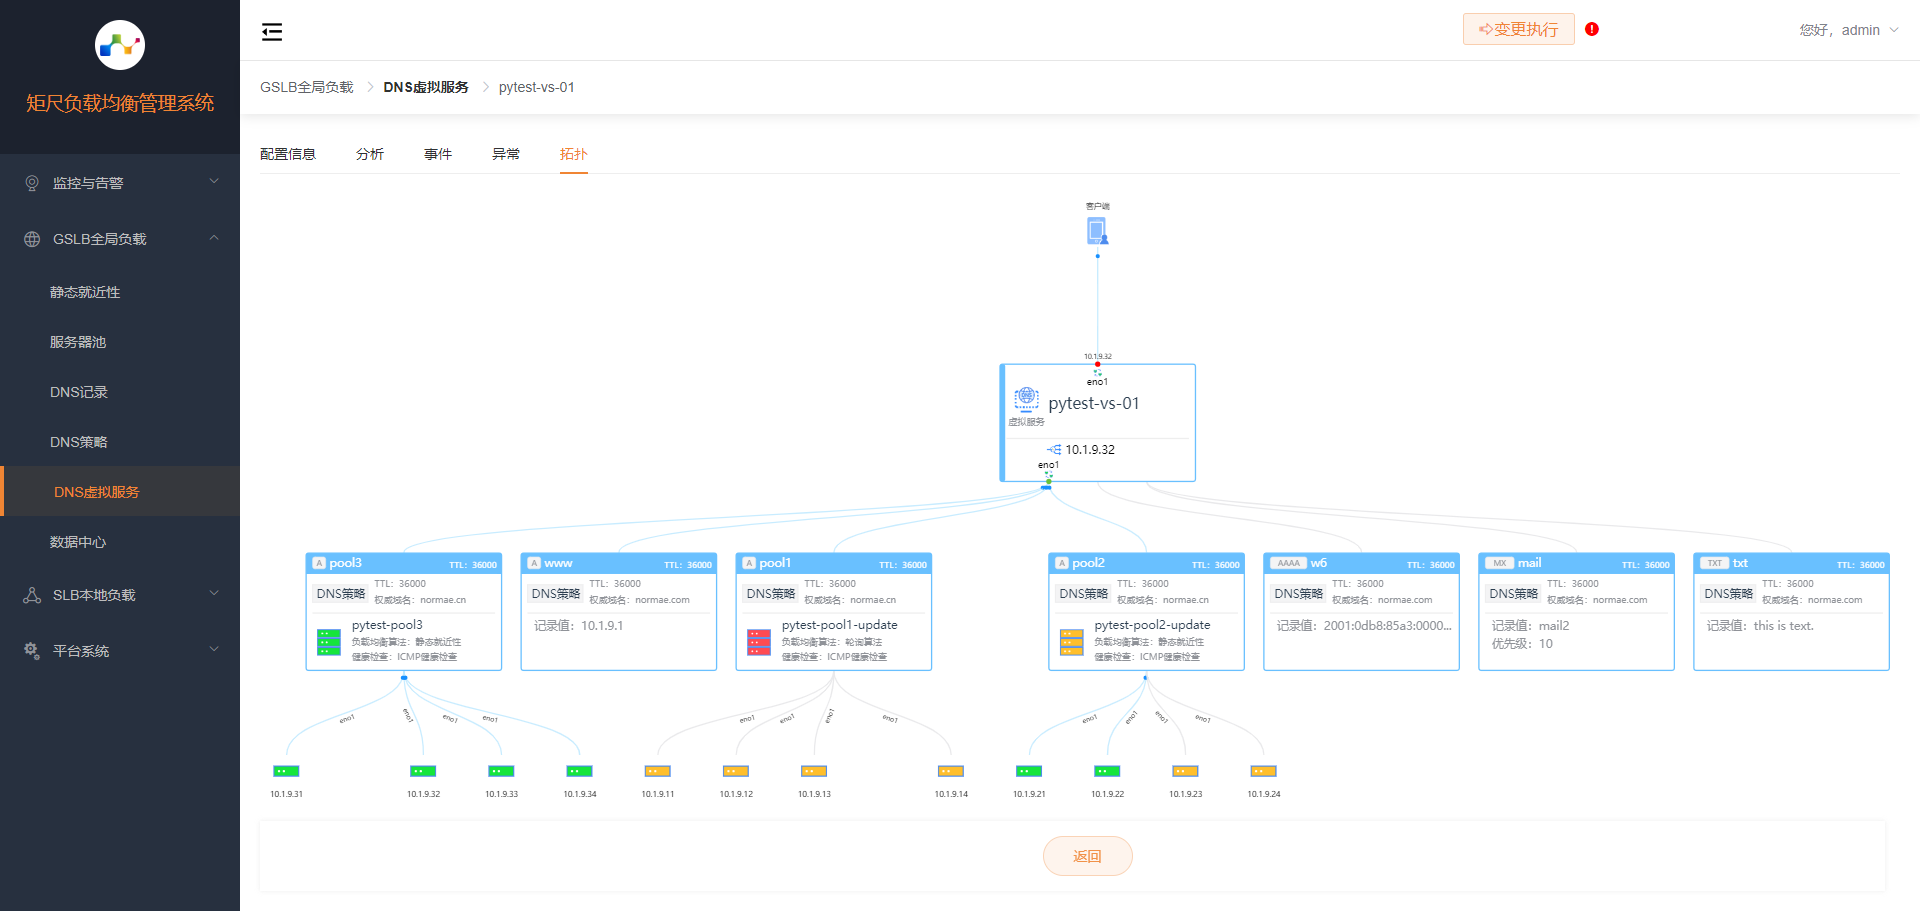Expand the 监控与告警 menu

coord(120,183)
